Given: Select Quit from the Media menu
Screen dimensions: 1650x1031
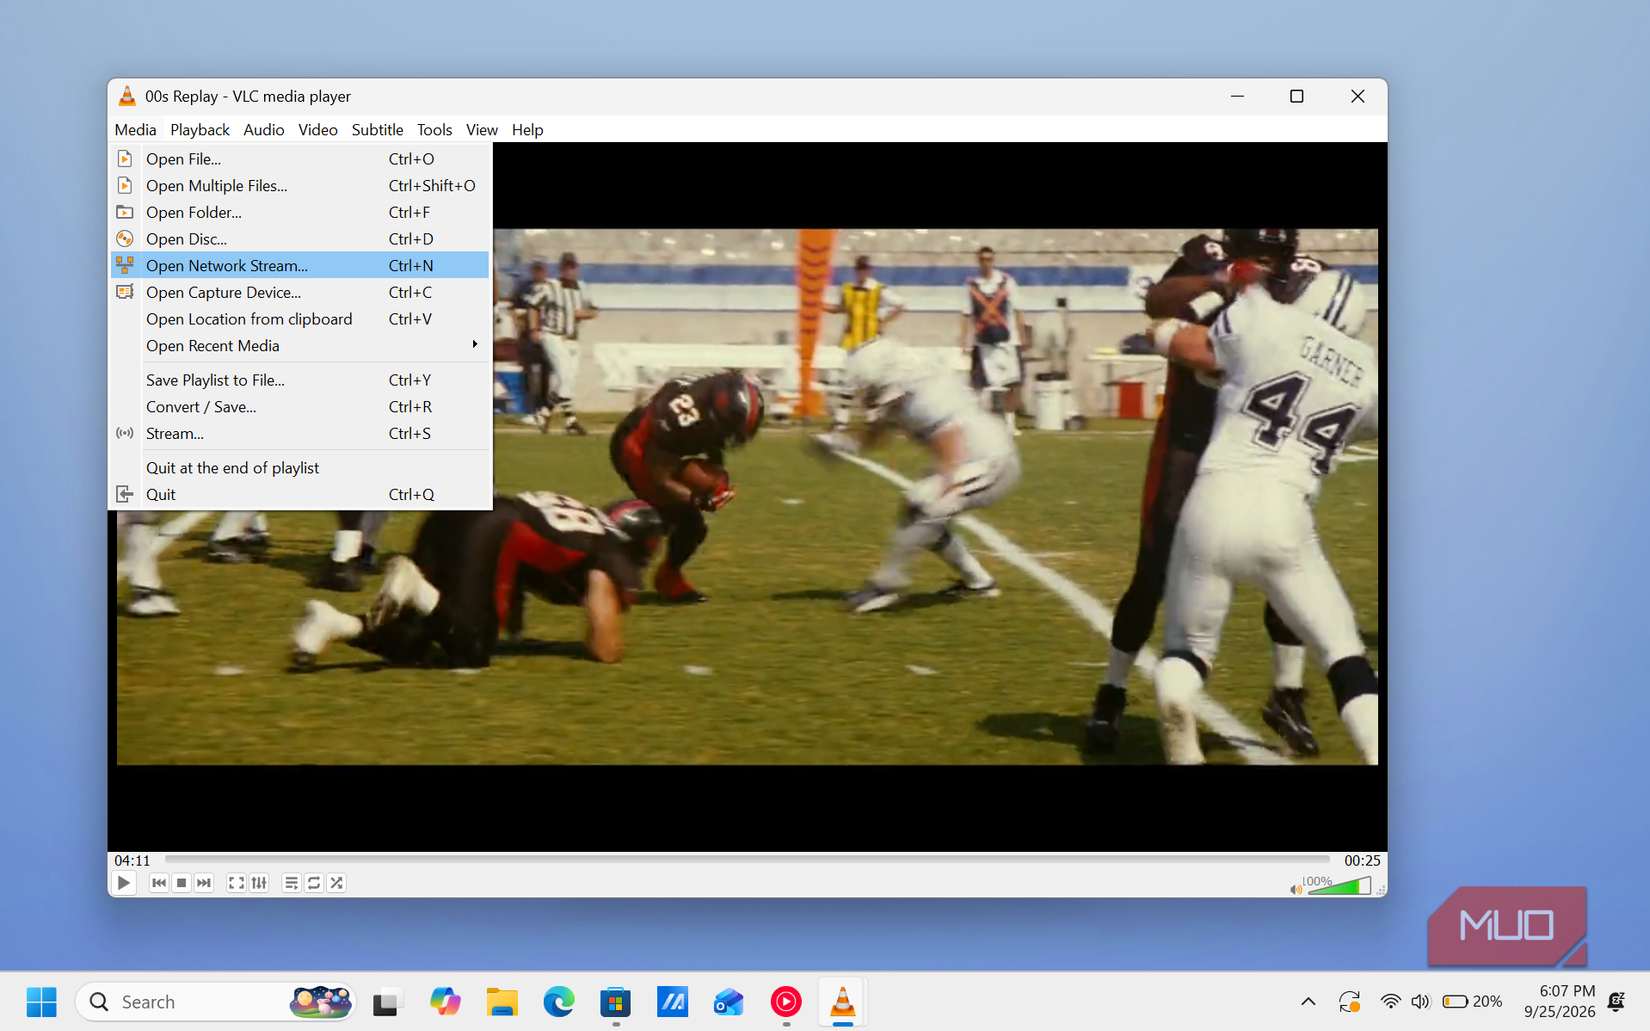Looking at the screenshot, I should tap(300, 495).
